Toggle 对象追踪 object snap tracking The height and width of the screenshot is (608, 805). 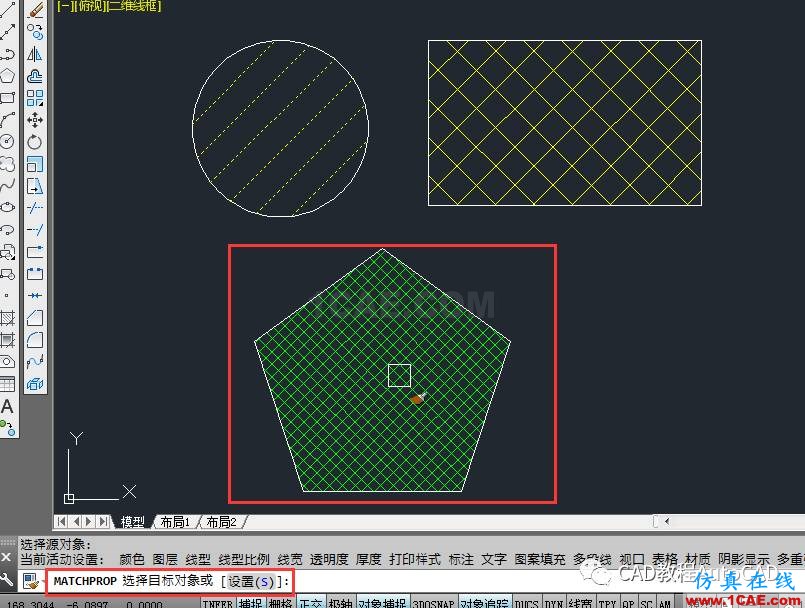pyautogui.click(x=485, y=603)
